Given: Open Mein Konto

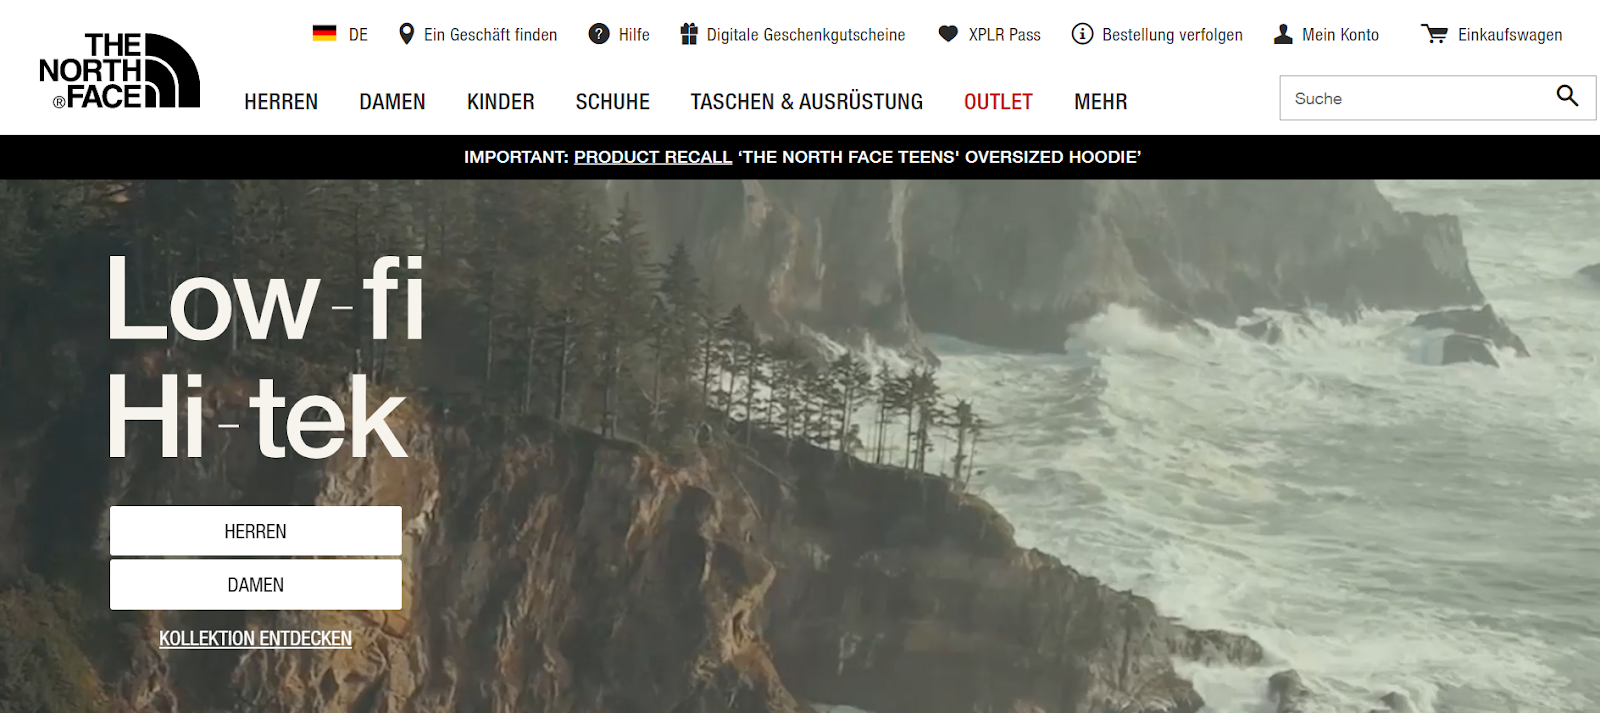Looking at the screenshot, I should tap(1340, 35).
